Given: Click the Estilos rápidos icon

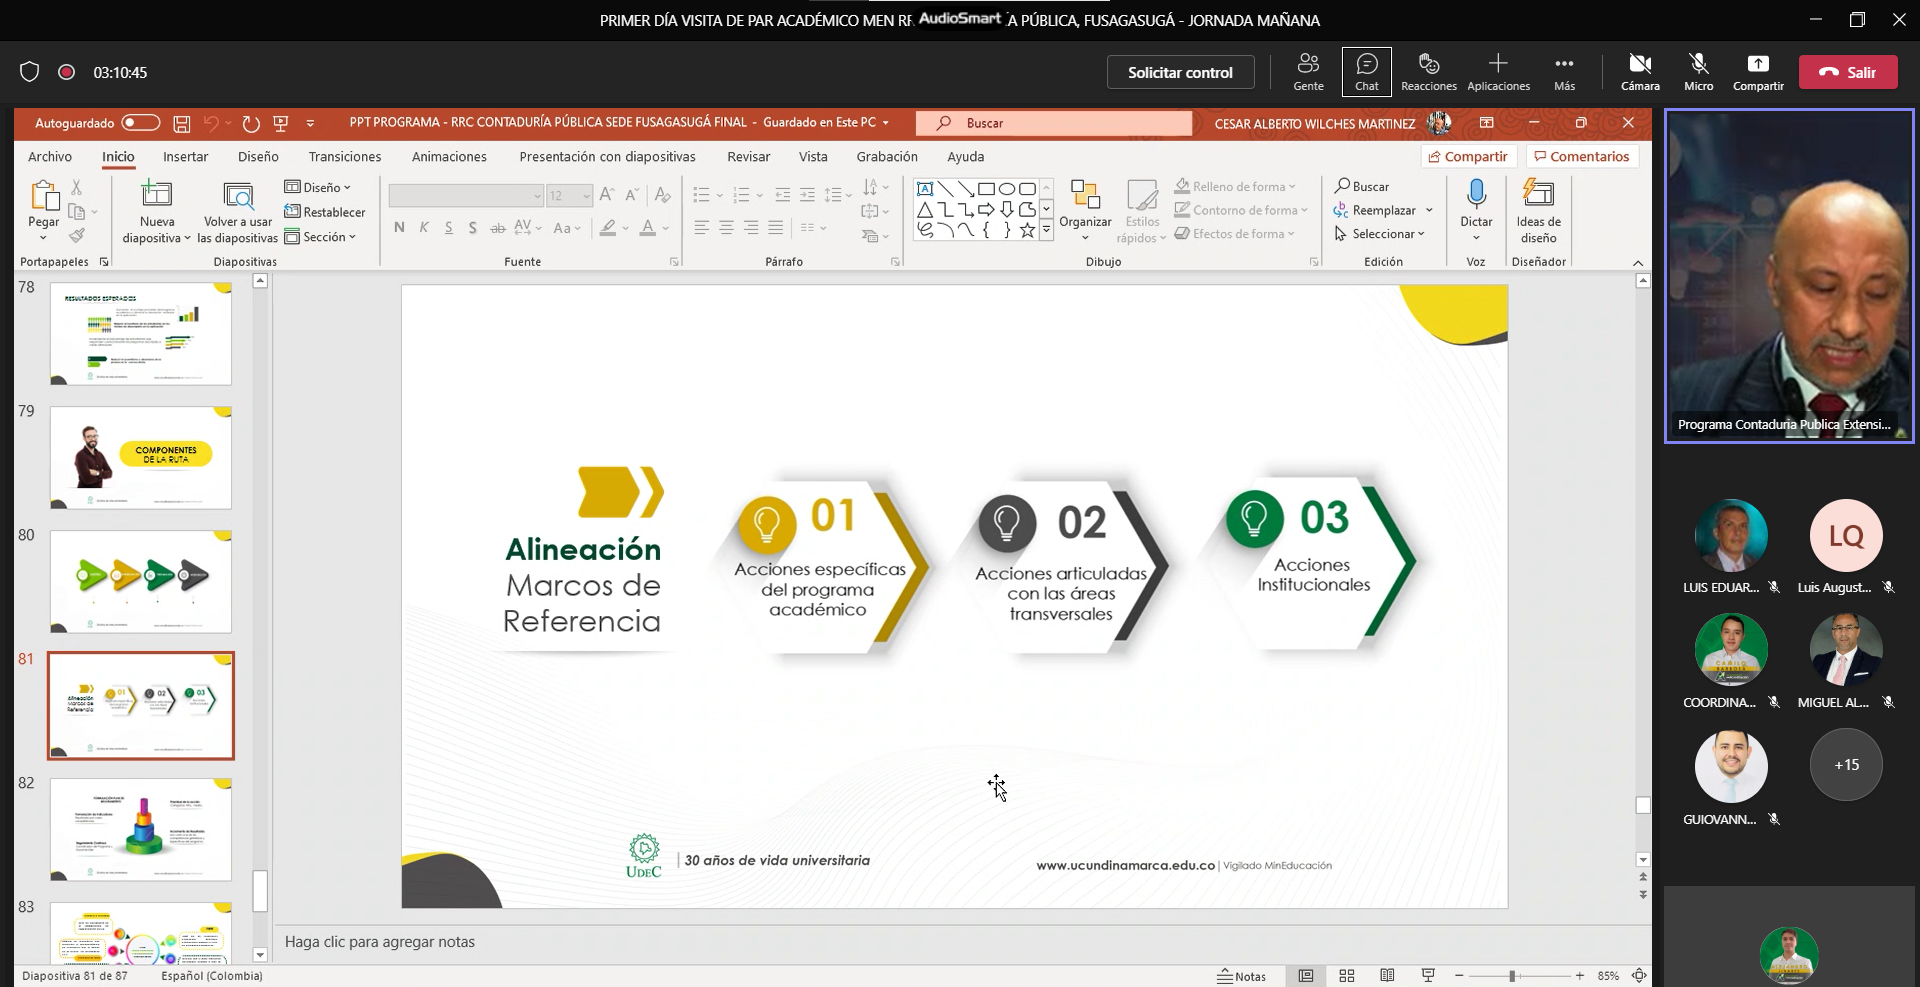Looking at the screenshot, I should click(x=1142, y=194).
